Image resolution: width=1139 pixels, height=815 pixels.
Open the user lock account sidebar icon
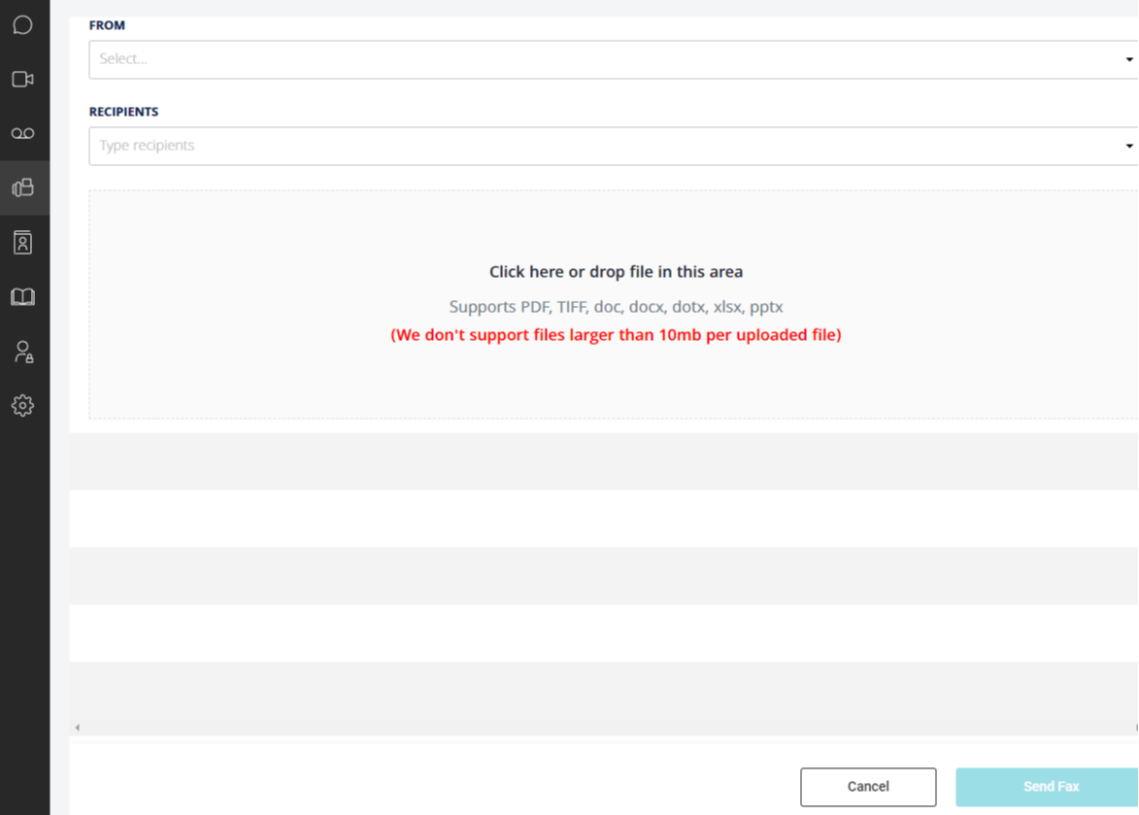(23, 352)
